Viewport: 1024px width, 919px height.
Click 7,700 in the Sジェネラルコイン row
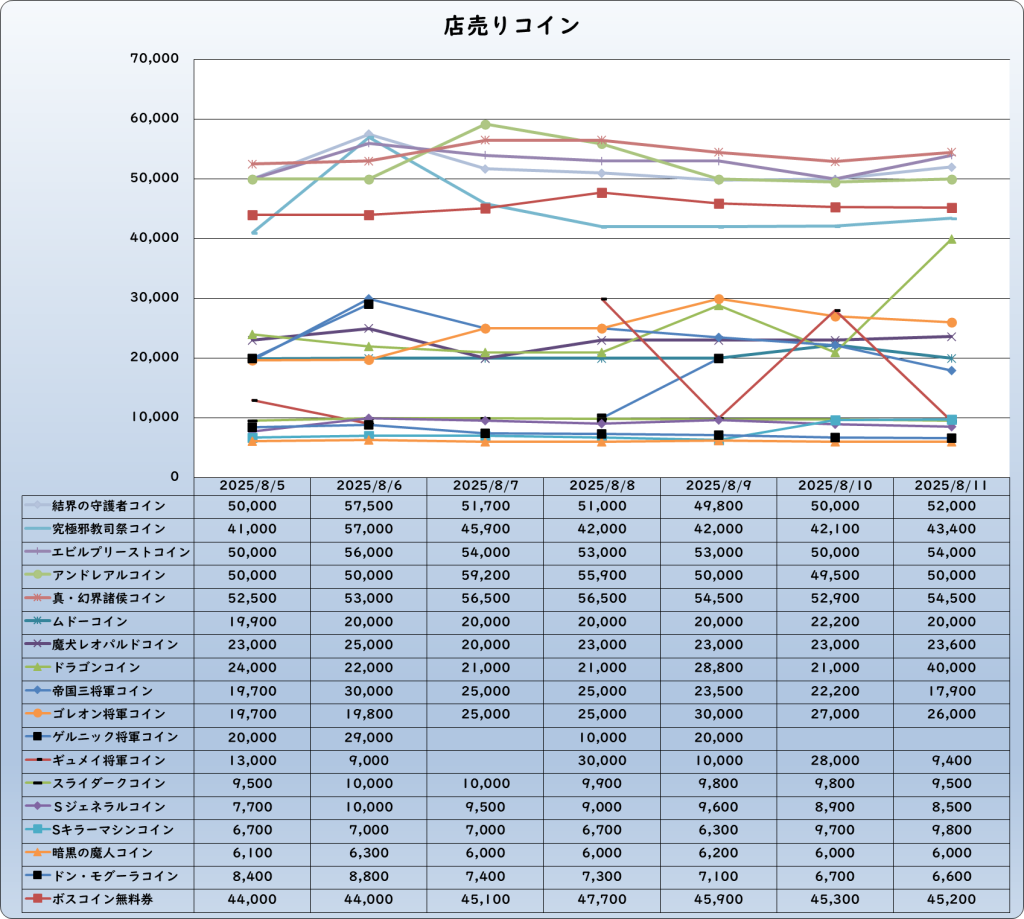(x=252, y=807)
